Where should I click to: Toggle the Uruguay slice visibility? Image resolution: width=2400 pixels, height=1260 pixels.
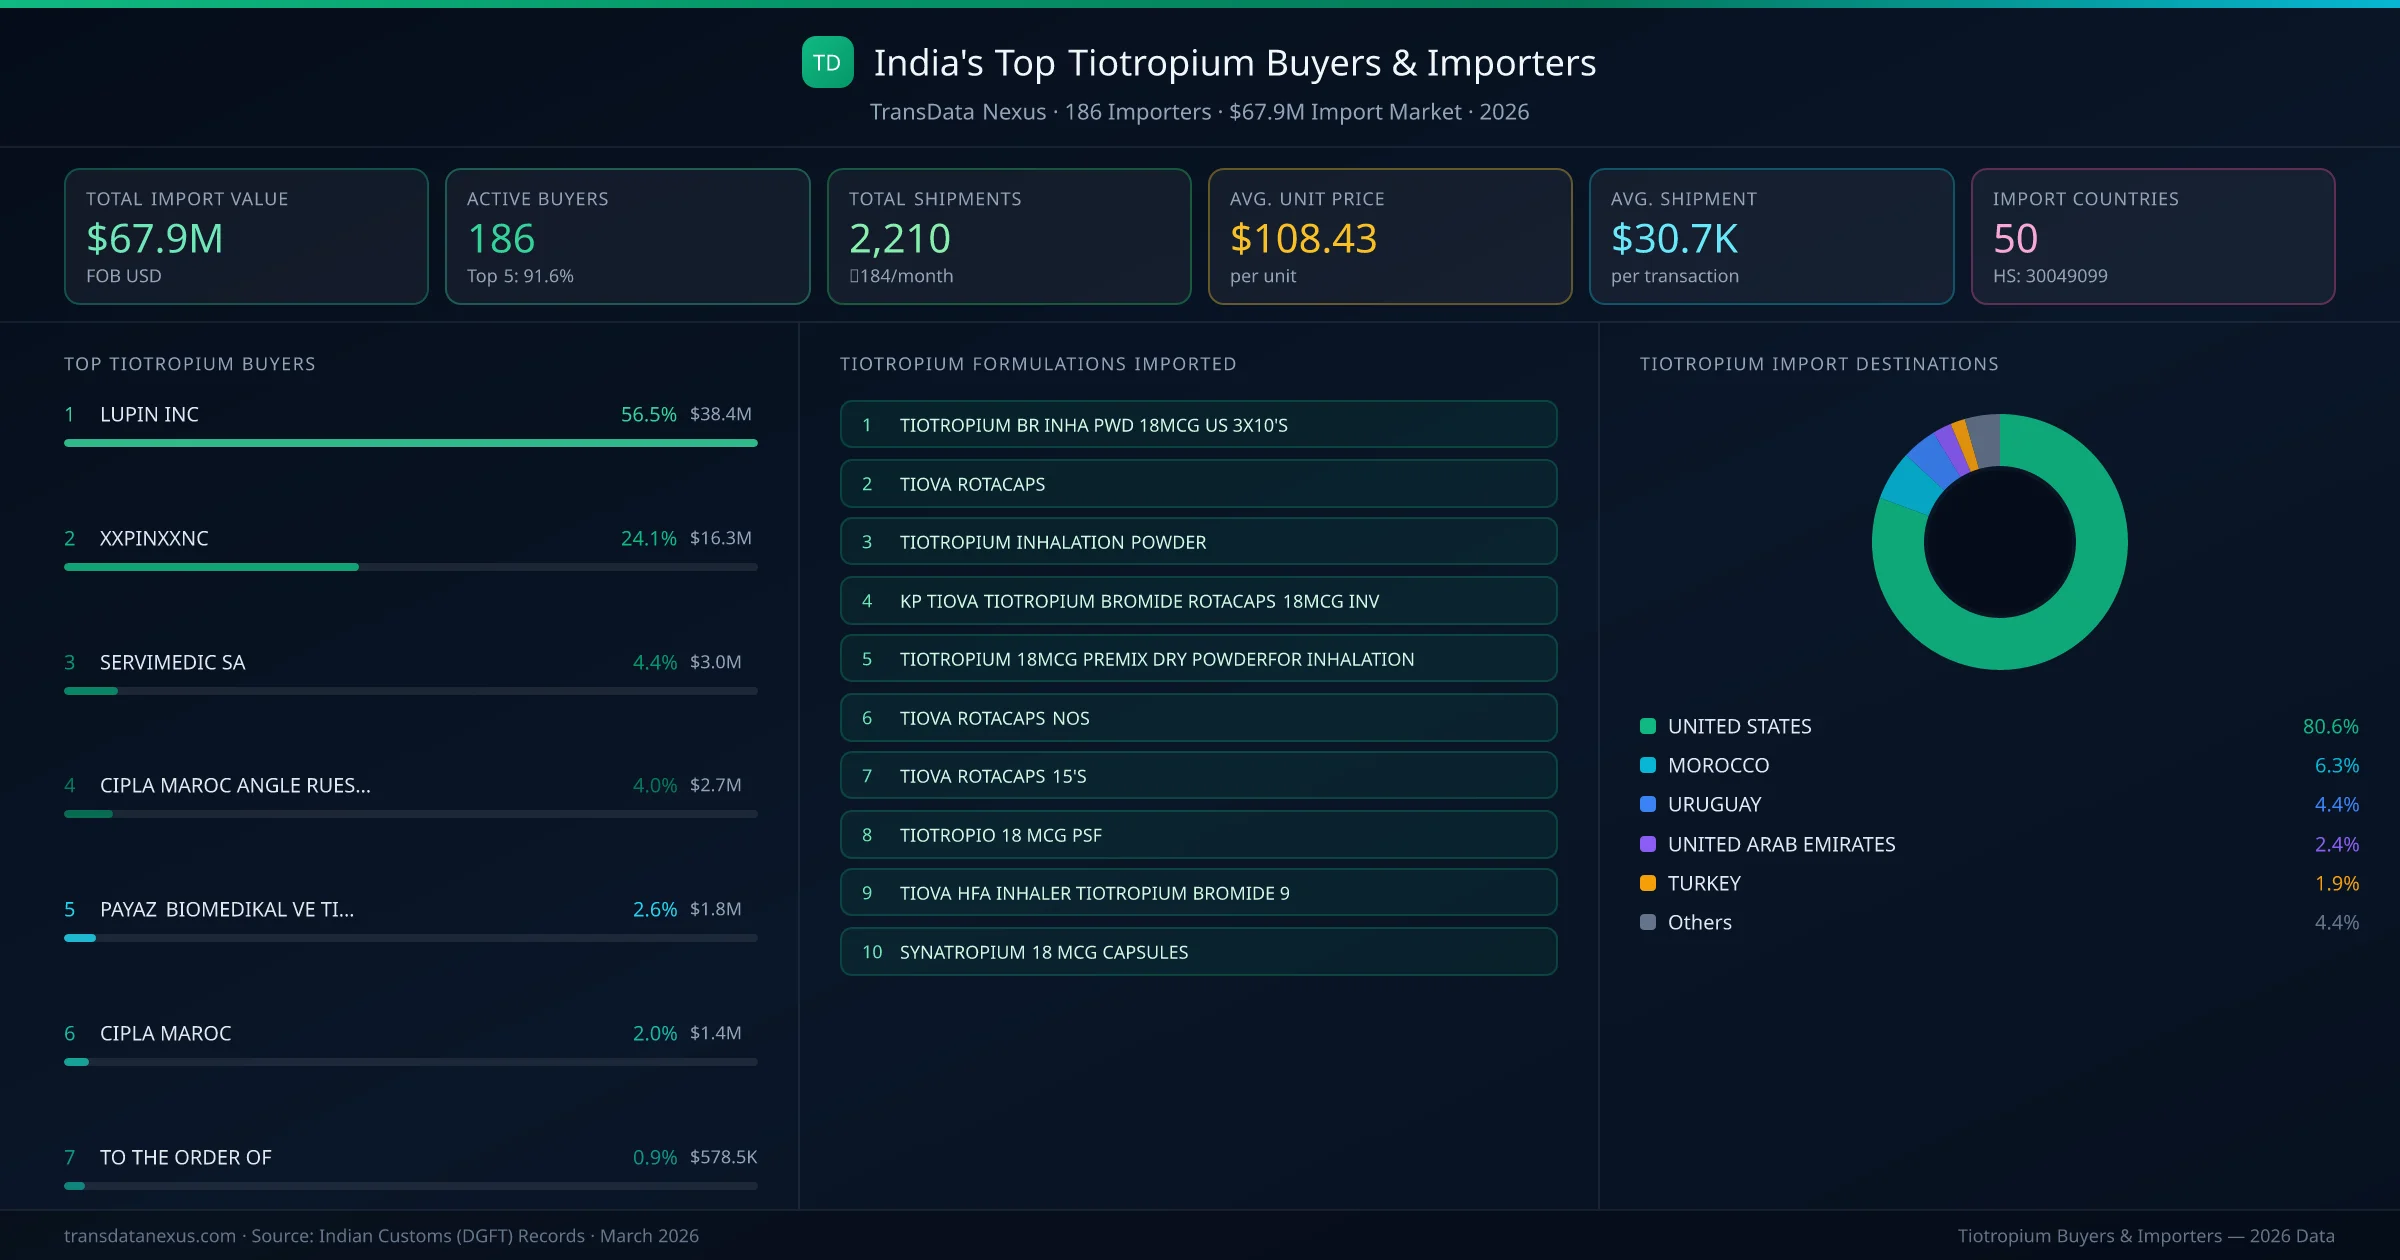pos(1713,804)
